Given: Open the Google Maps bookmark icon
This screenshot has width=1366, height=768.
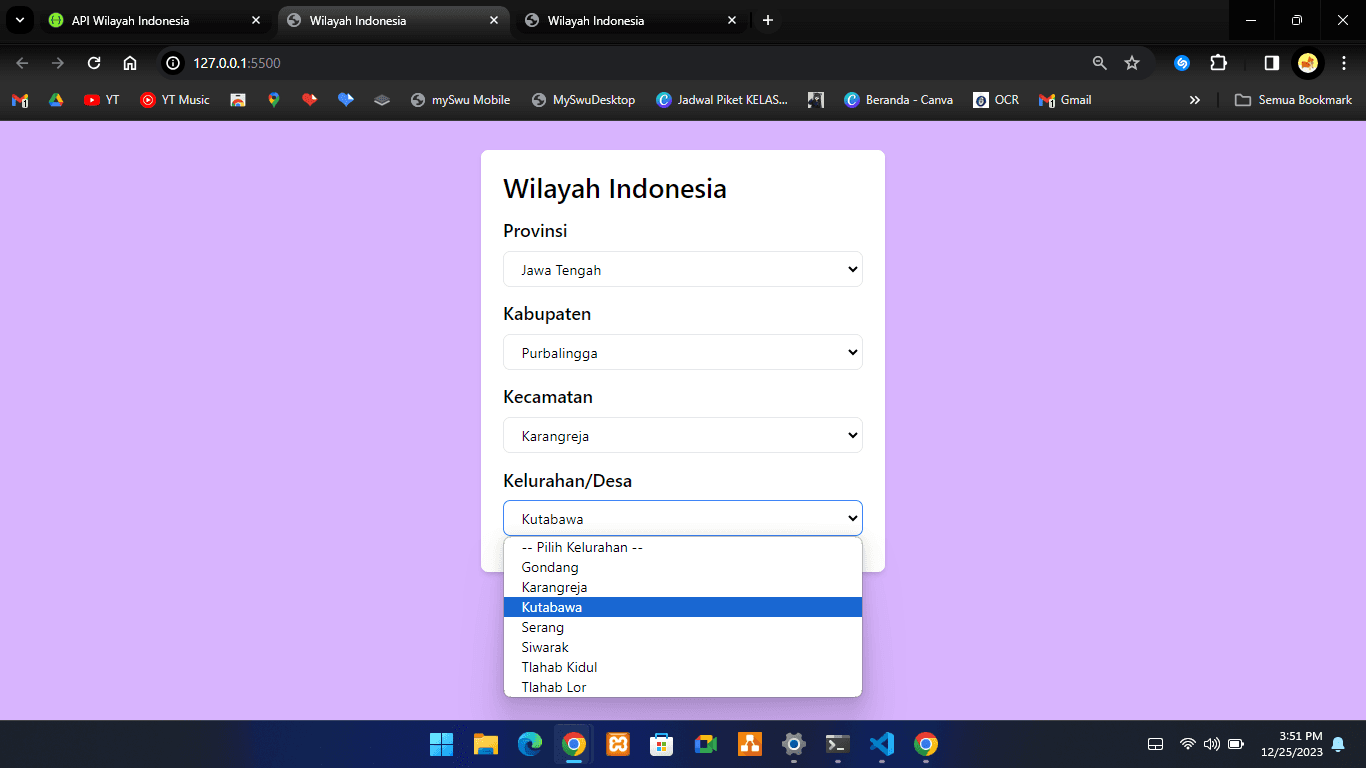Looking at the screenshot, I should pos(273,99).
